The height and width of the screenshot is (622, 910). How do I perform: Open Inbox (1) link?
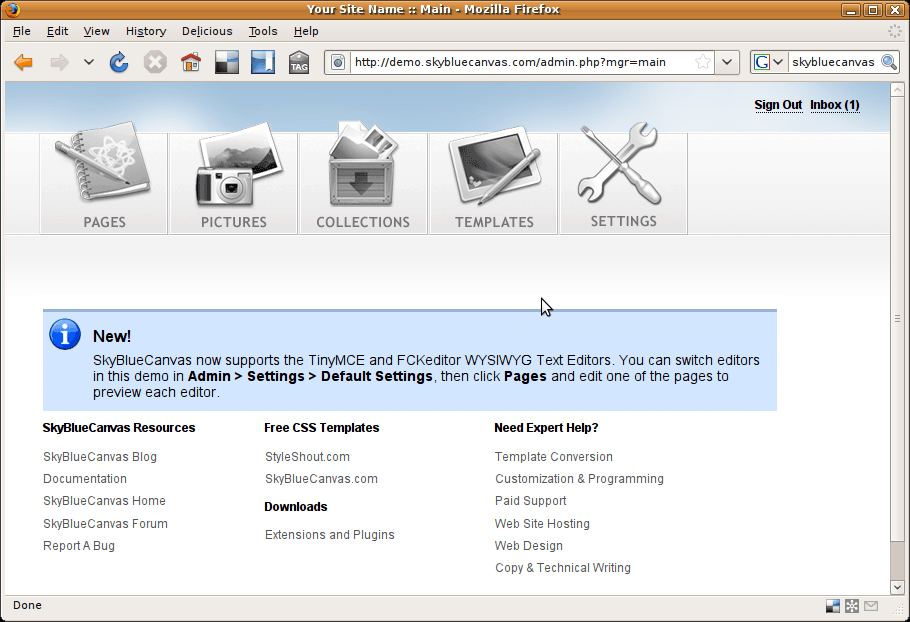[x=835, y=105]
